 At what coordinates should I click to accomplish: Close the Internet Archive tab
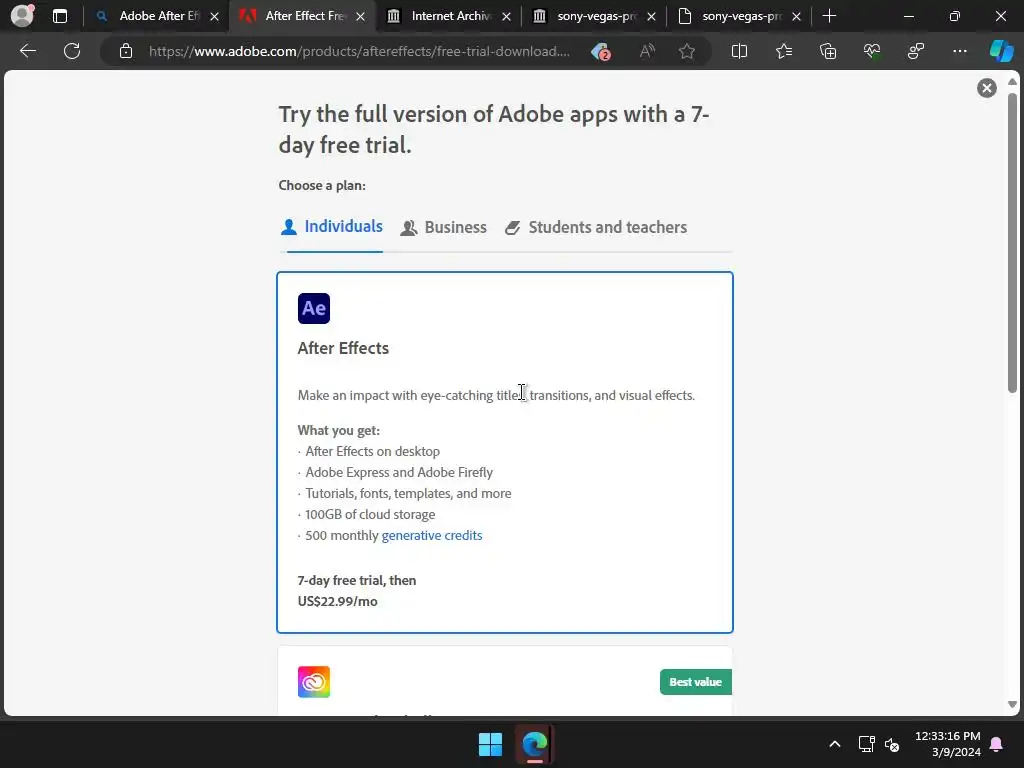tap(506, 17)
